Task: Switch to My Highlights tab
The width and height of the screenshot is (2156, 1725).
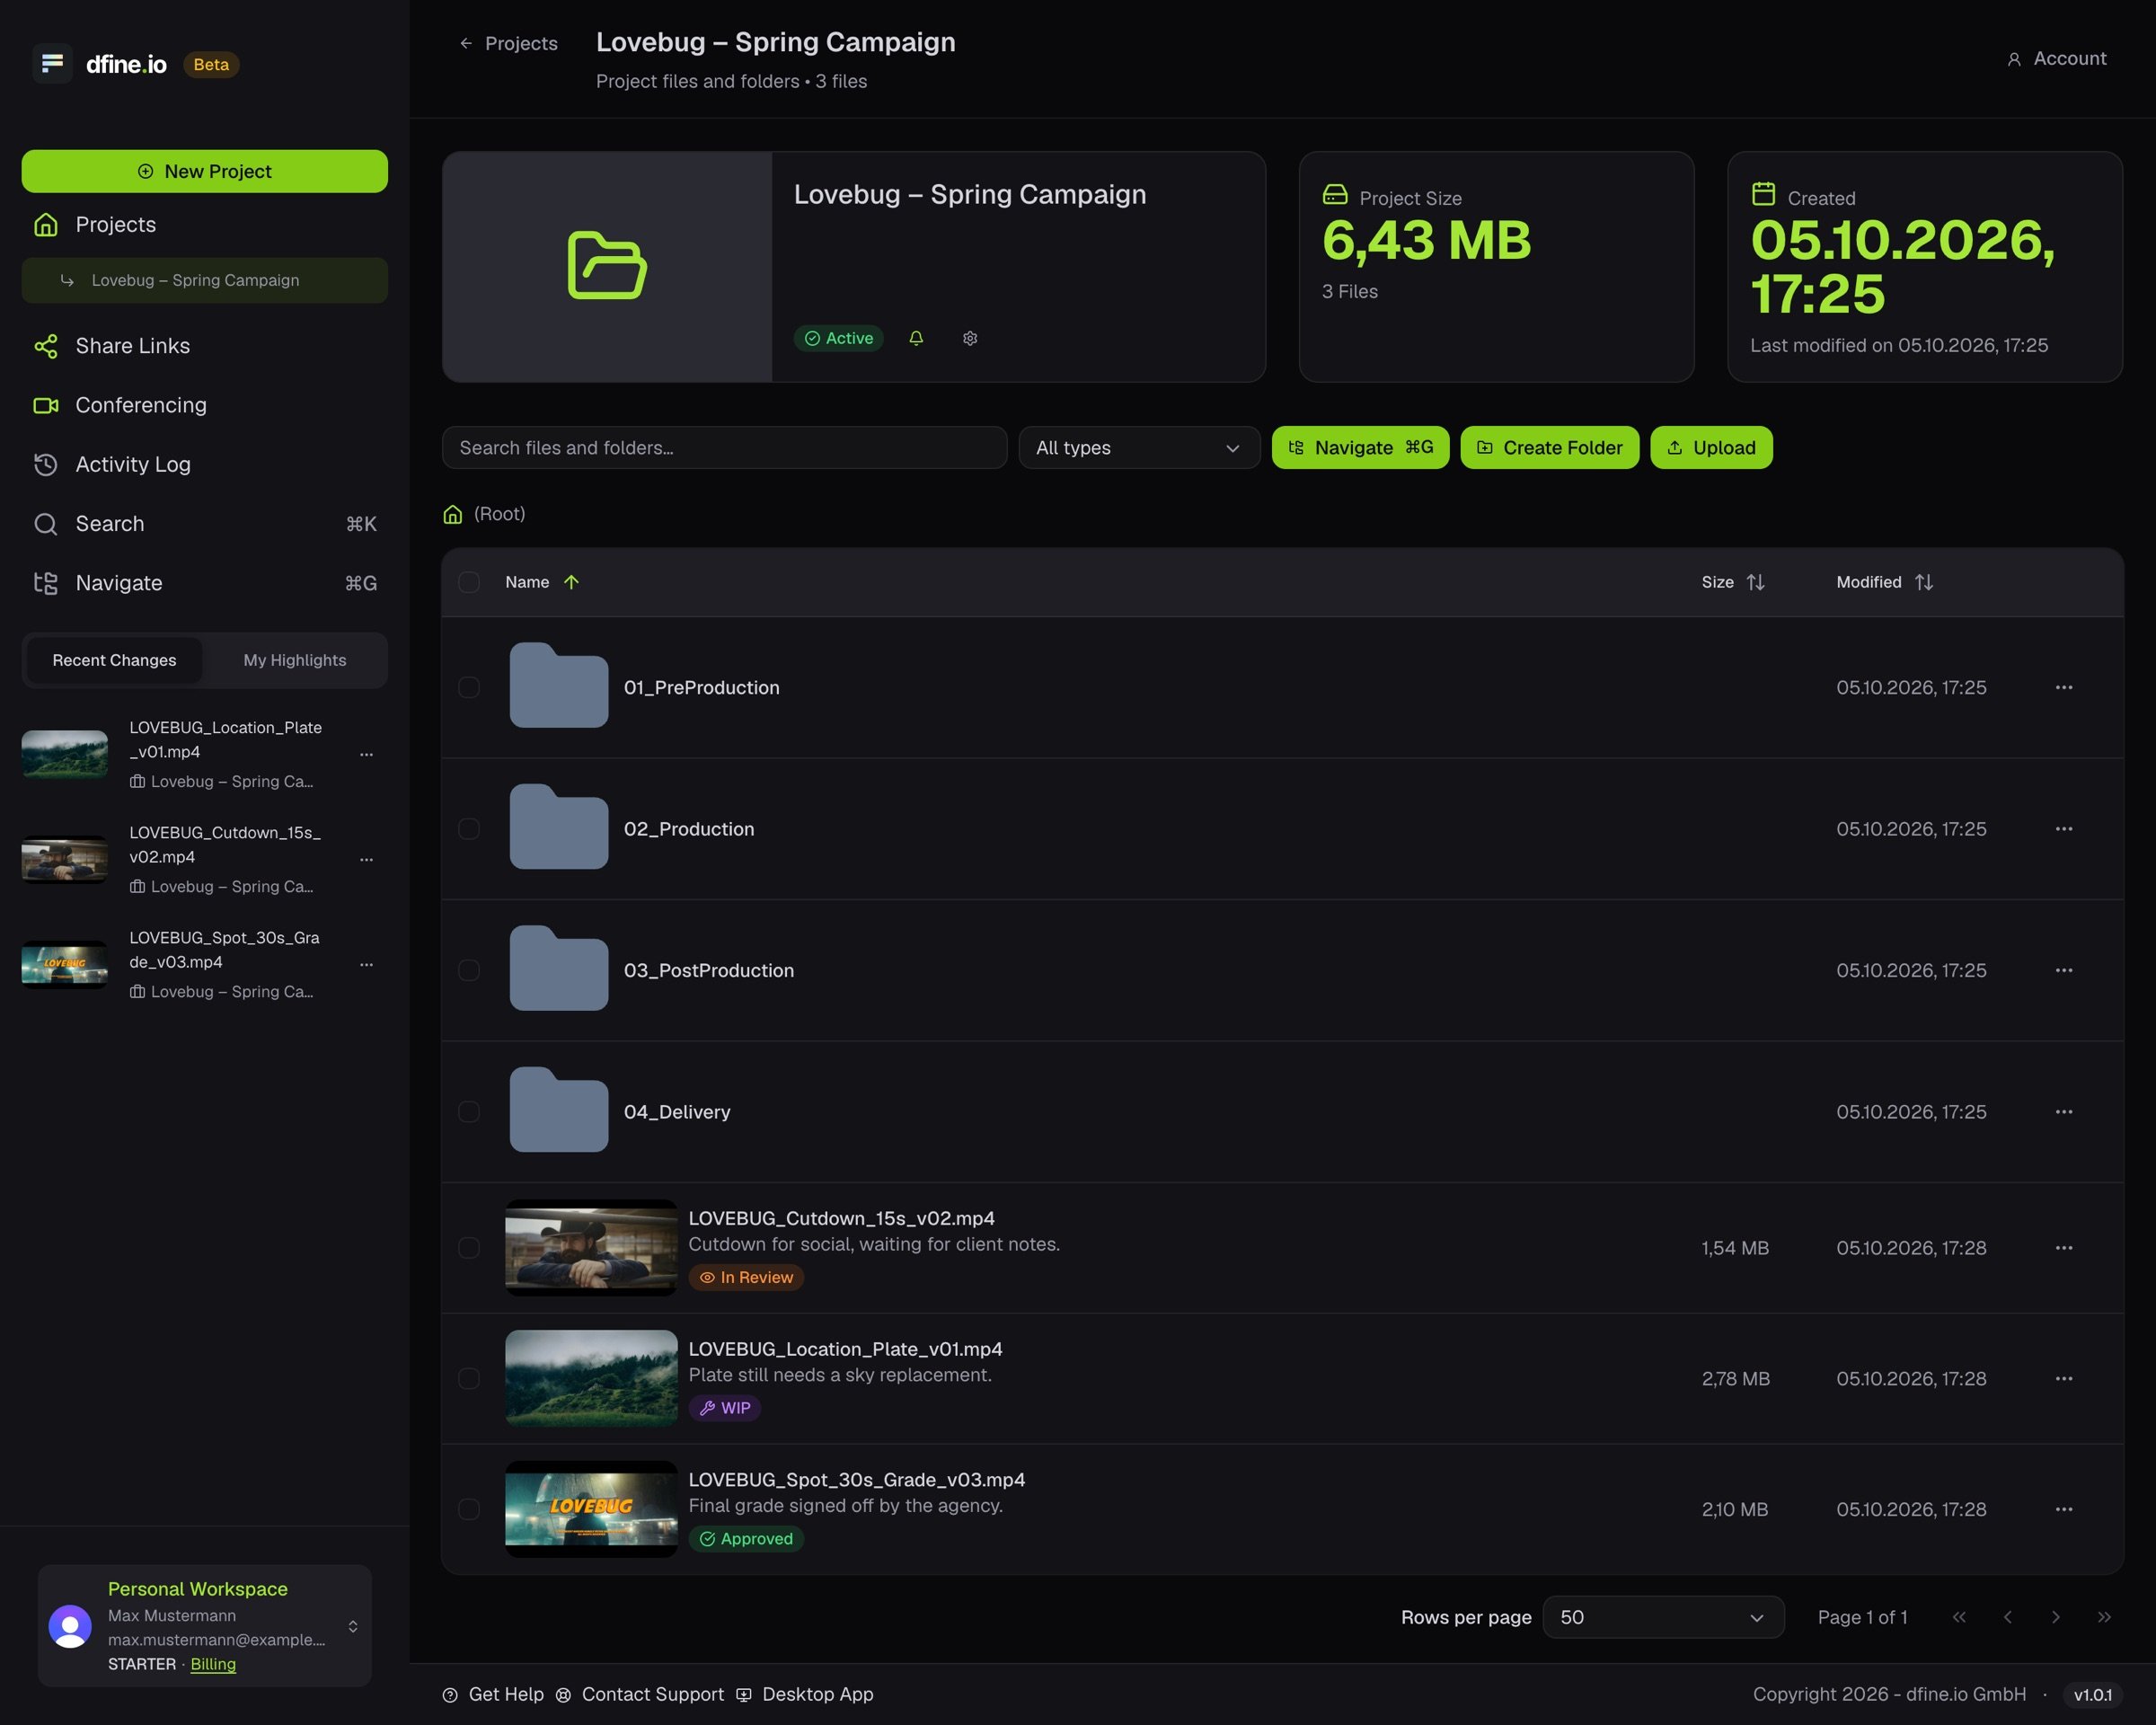Action: click(295, 660)
